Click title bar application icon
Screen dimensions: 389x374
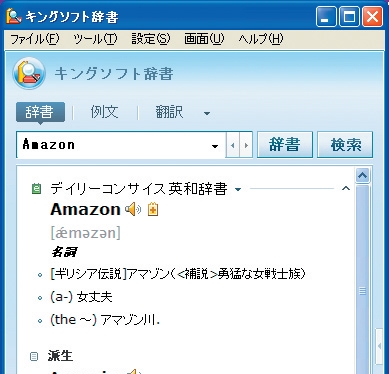point(14,16)
